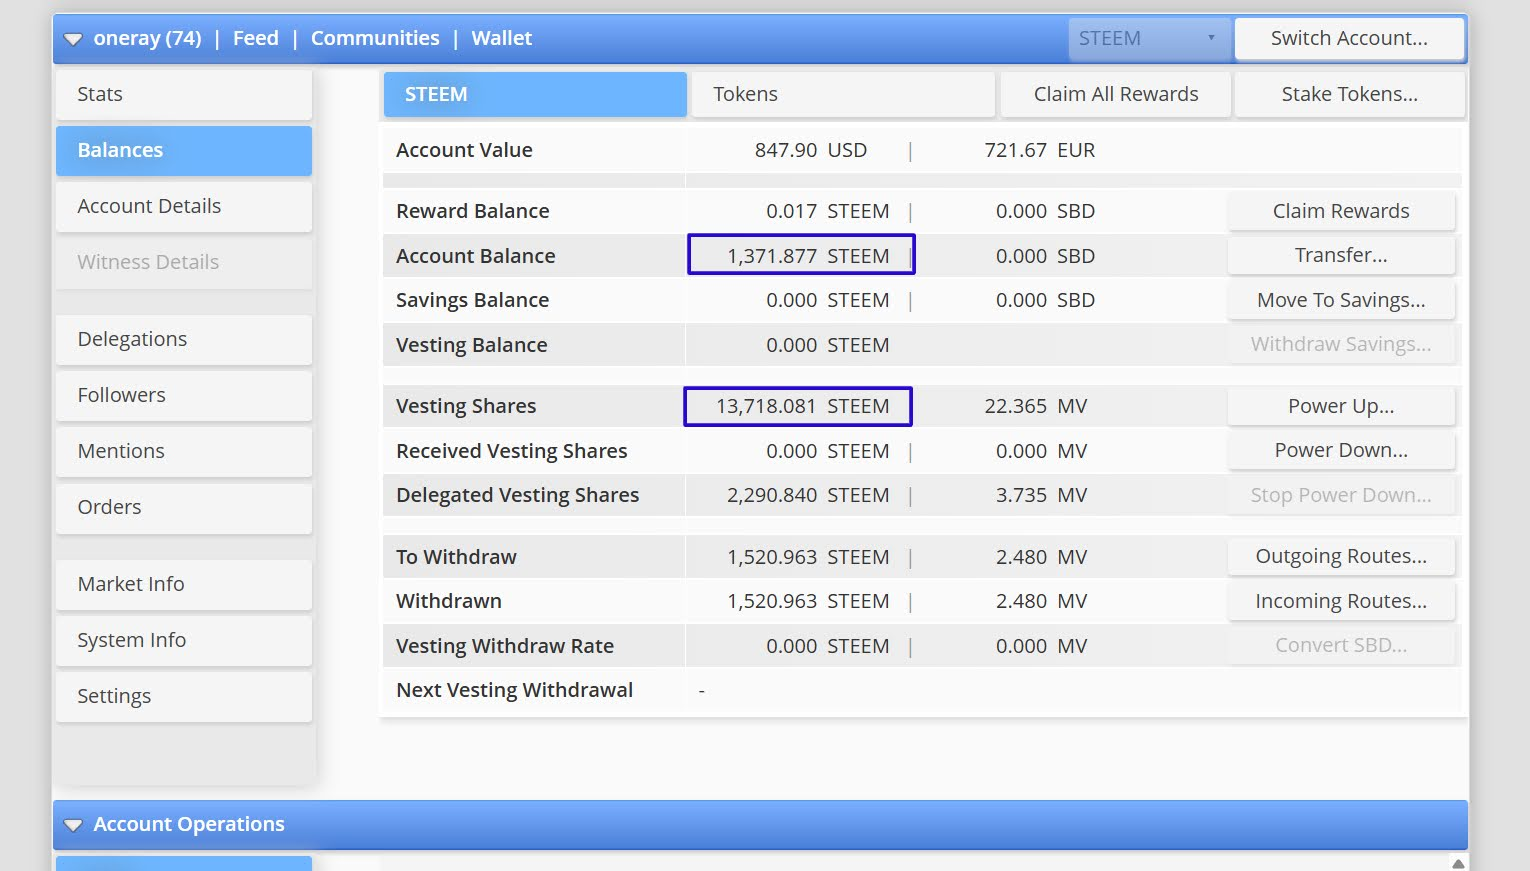Click the Account Balance value 1,371.877 STEEM
Viewport: 1530px width, 871px height.
pos(808,256)
